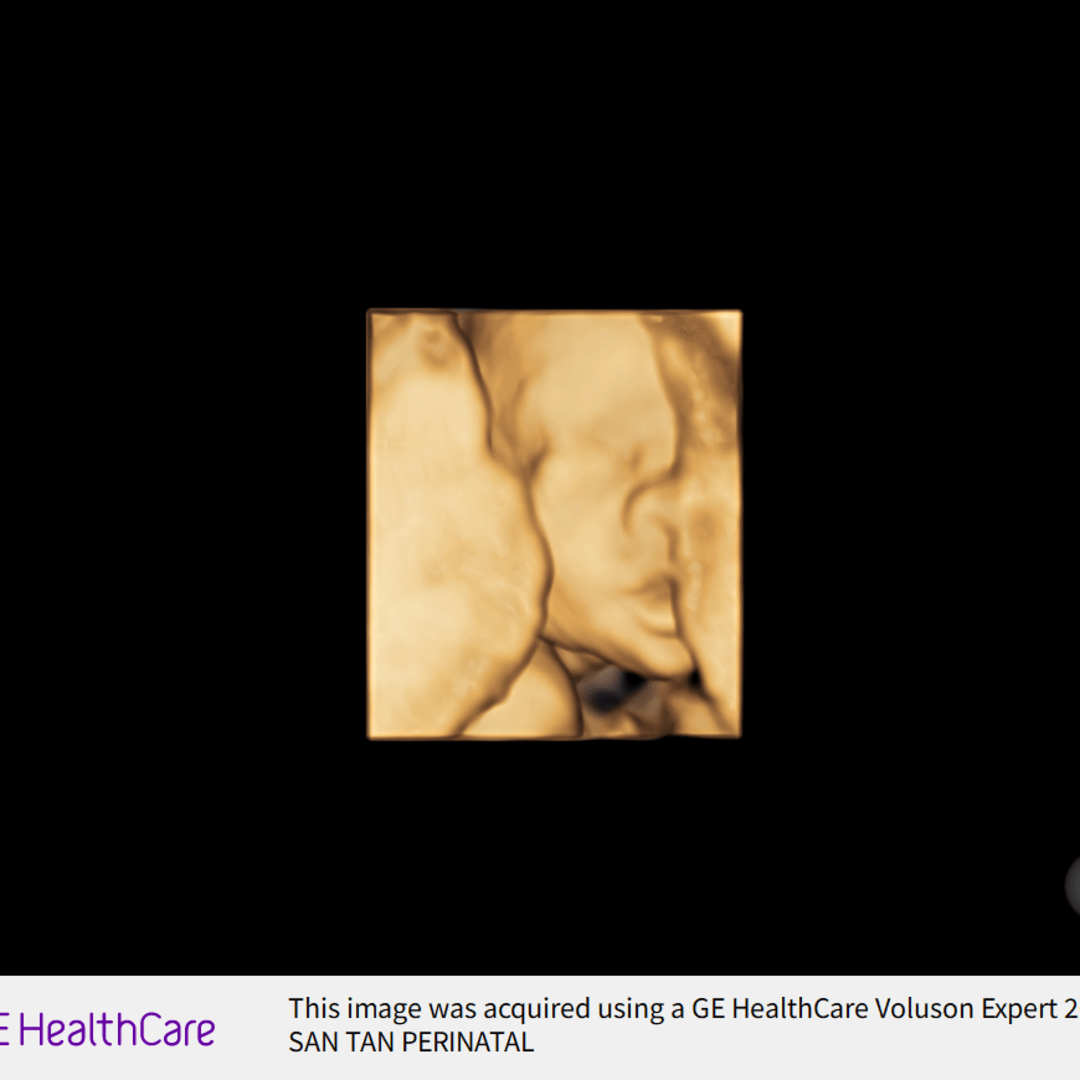The width and height of the screenshot is (1080, 1080).
Task: Click the black background below the ultrasound
Action: [x=540, y=858]
